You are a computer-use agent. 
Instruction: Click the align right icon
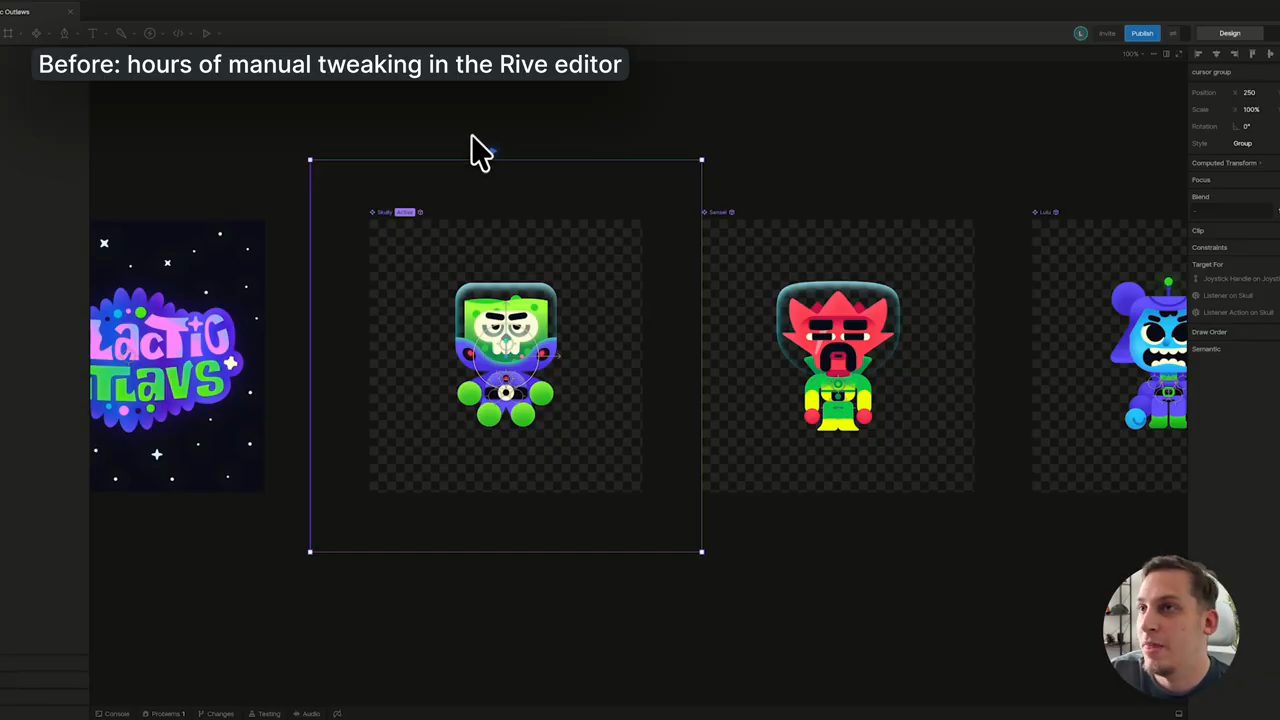tap(1234, 54)
